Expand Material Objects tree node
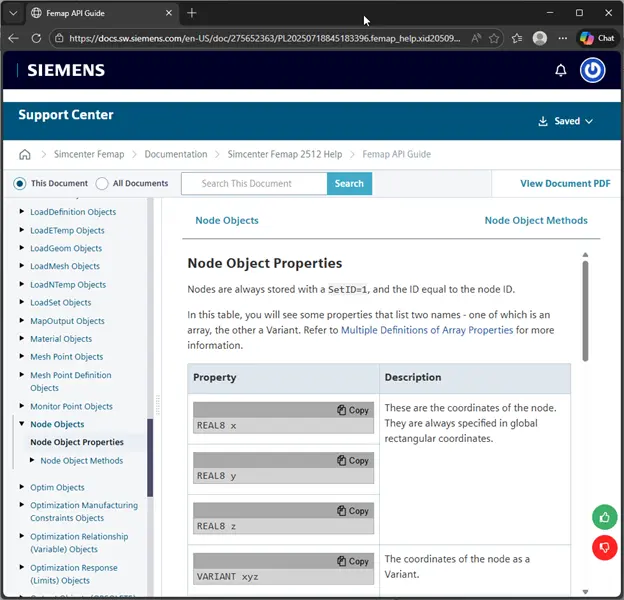This screenshot has width=624, height=600. 22,338
